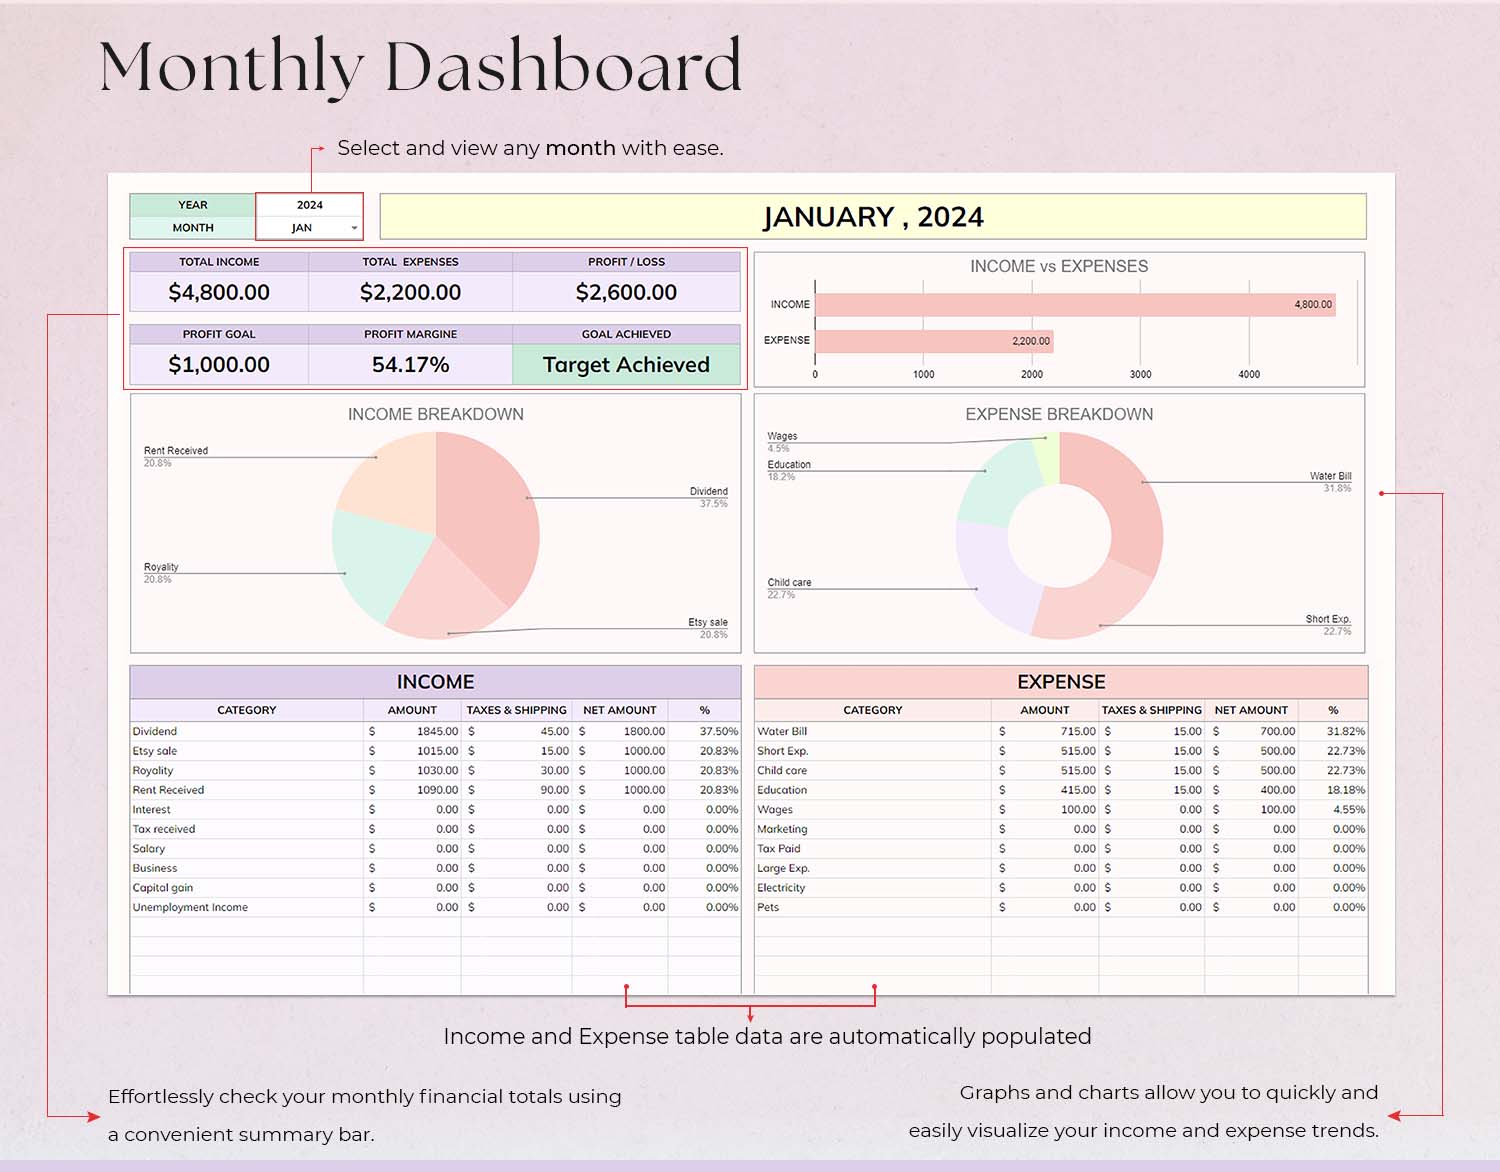Image resolution: width=1500 pixels, height=1172 pixels.
Task: Click the JANUARY , 2024 title banner
Action: coord(873,216)
